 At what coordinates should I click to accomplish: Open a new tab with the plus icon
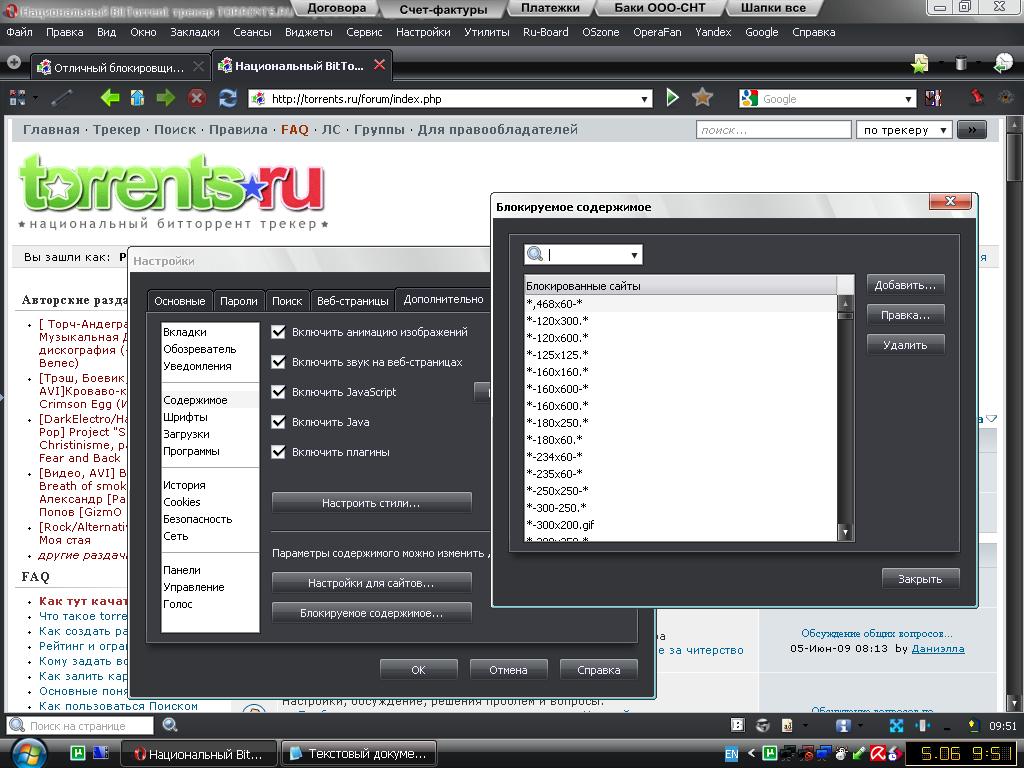pos(14,63)
